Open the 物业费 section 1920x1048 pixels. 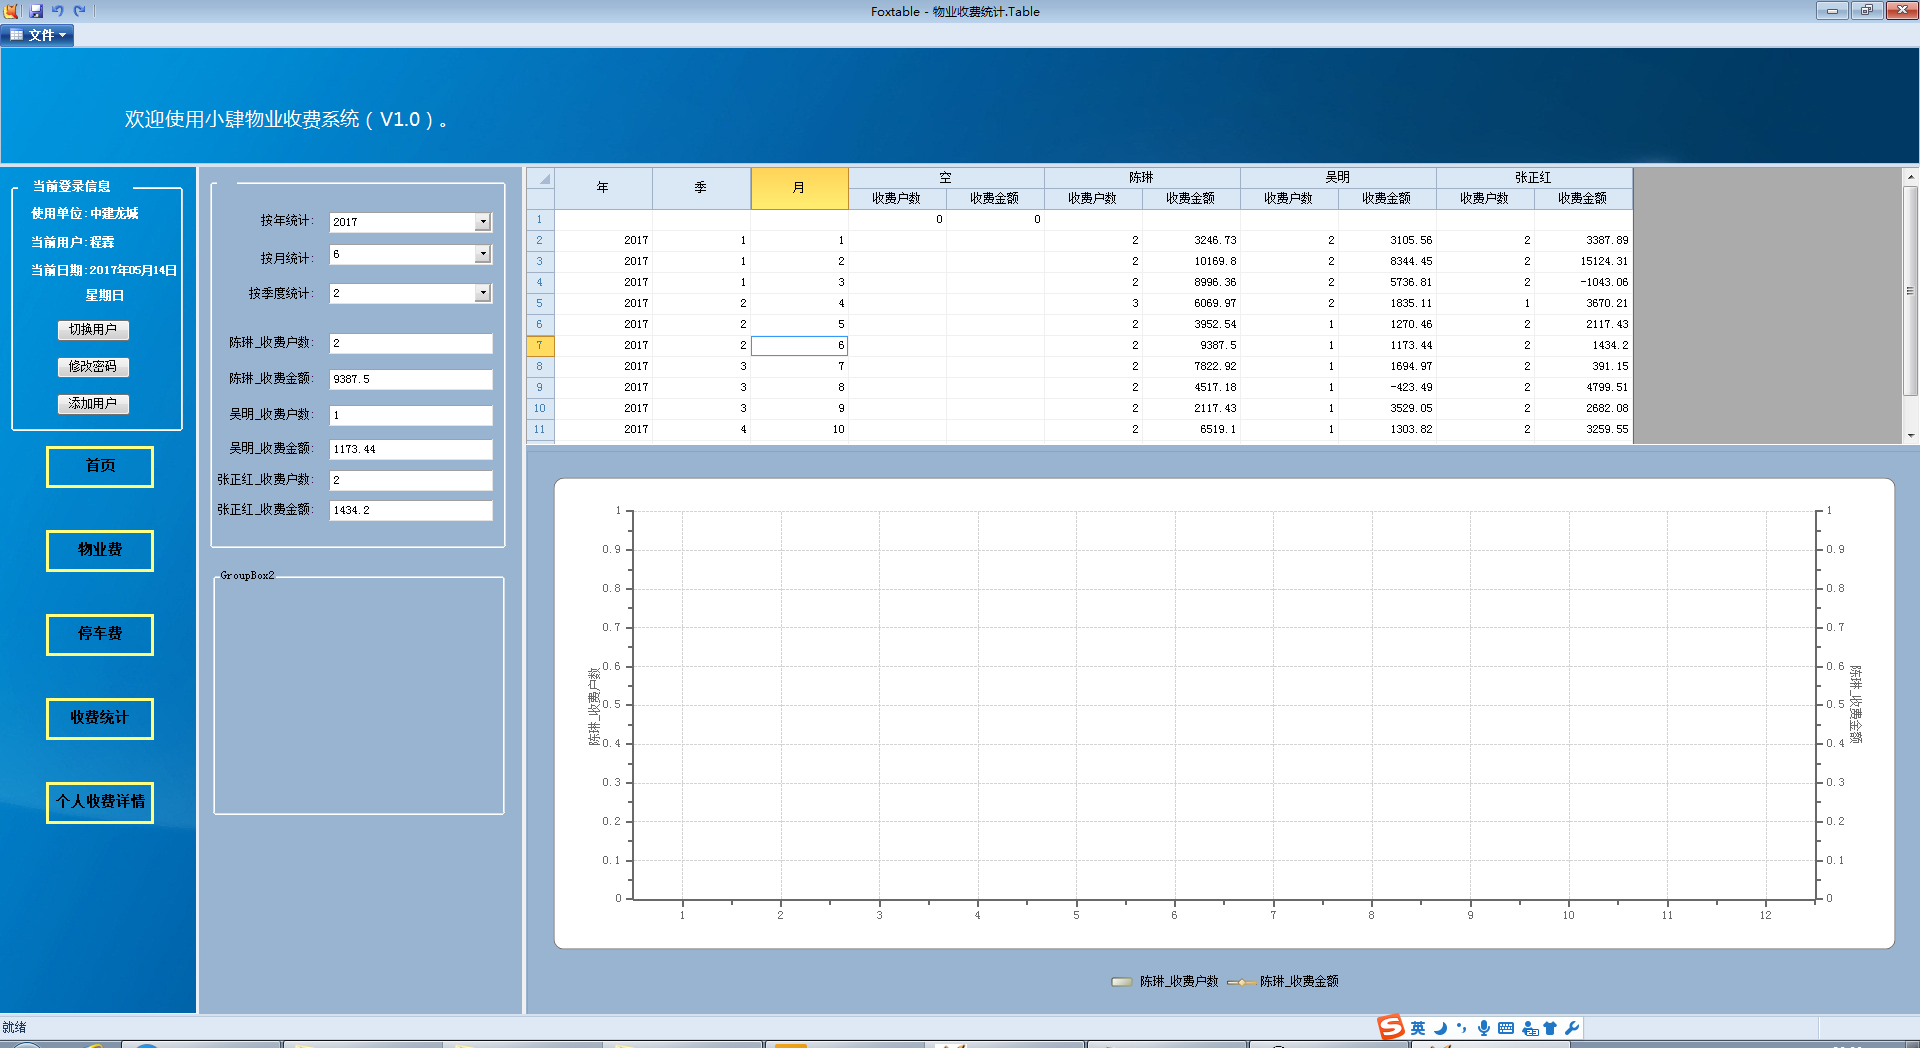coord(100,550)
